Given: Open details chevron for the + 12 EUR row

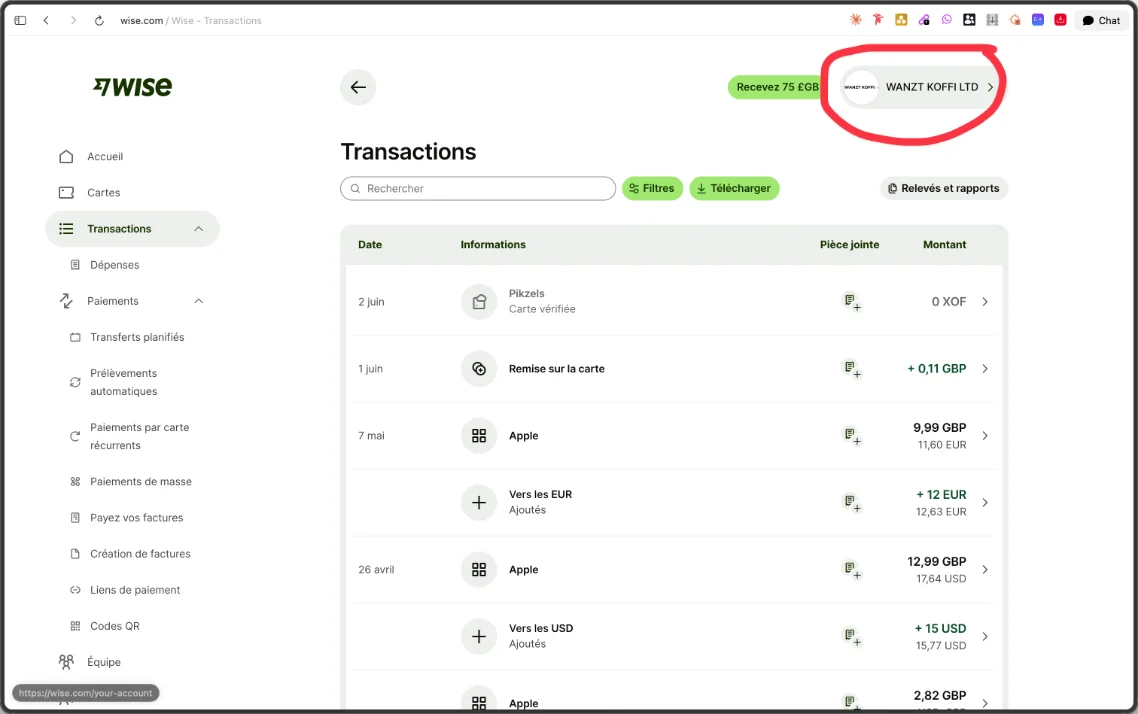Looking at the screenshot, I should pos(985,502).
